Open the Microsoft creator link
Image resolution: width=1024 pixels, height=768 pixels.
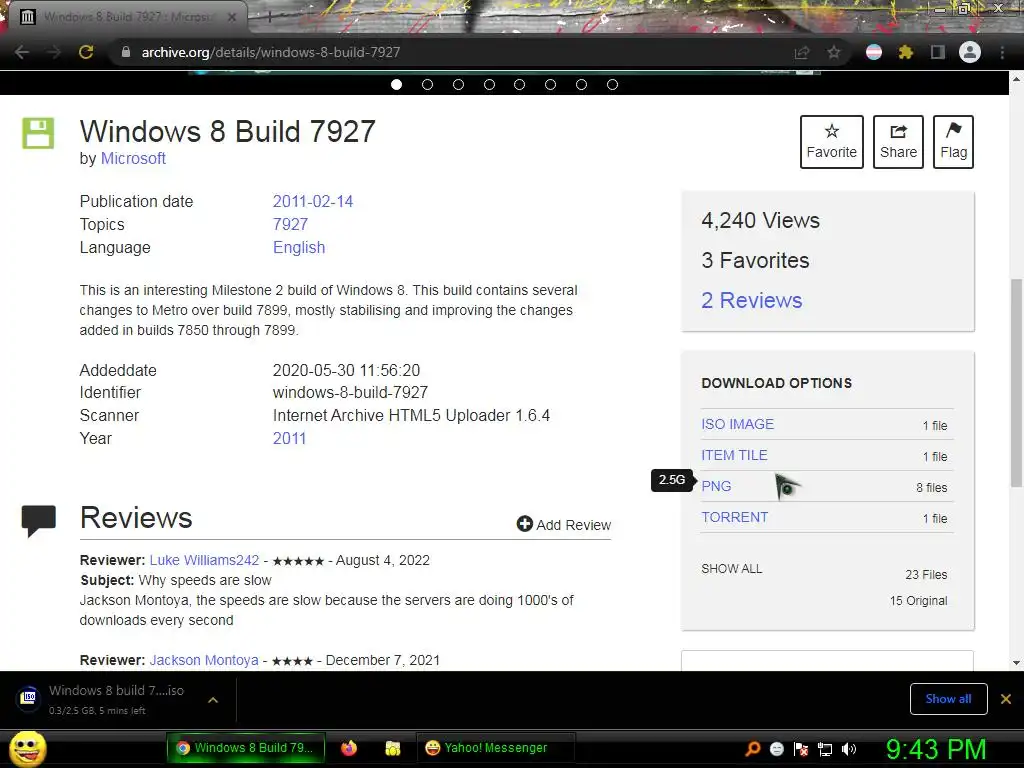click(133, 159)
